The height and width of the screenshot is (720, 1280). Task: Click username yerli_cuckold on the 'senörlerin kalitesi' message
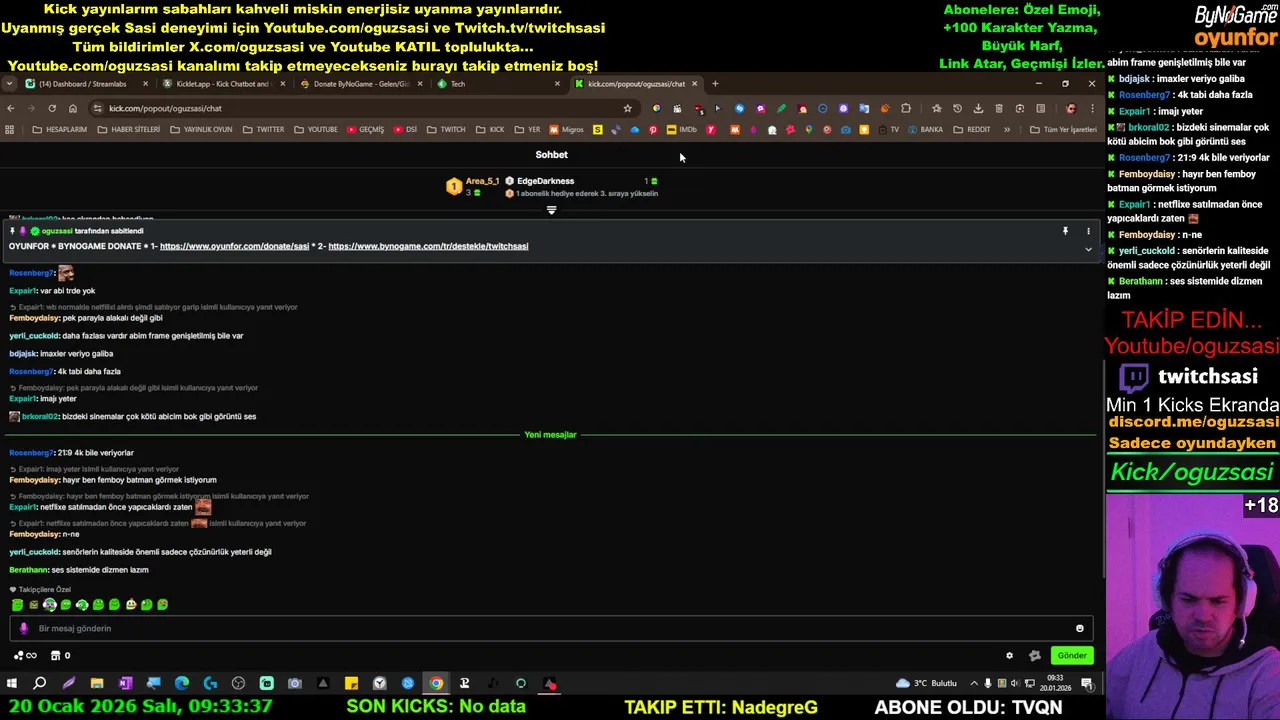pos(34,552)
